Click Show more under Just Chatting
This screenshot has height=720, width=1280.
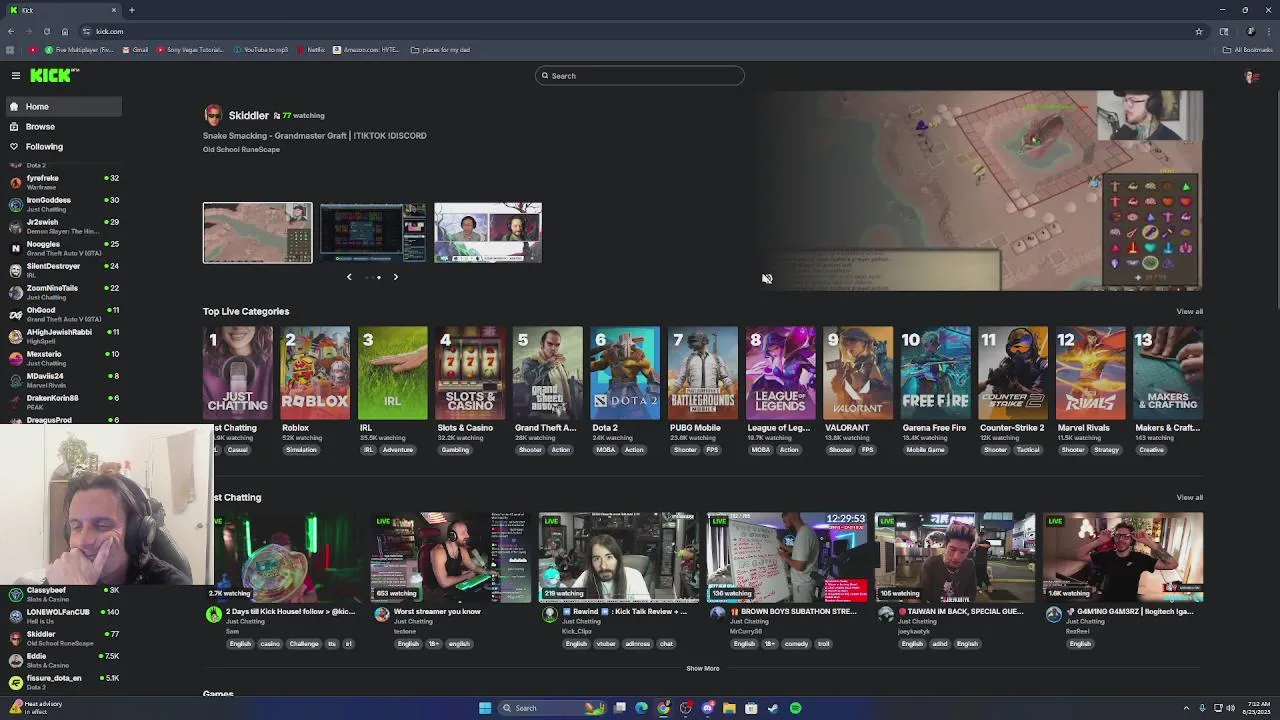coord(702,668)
